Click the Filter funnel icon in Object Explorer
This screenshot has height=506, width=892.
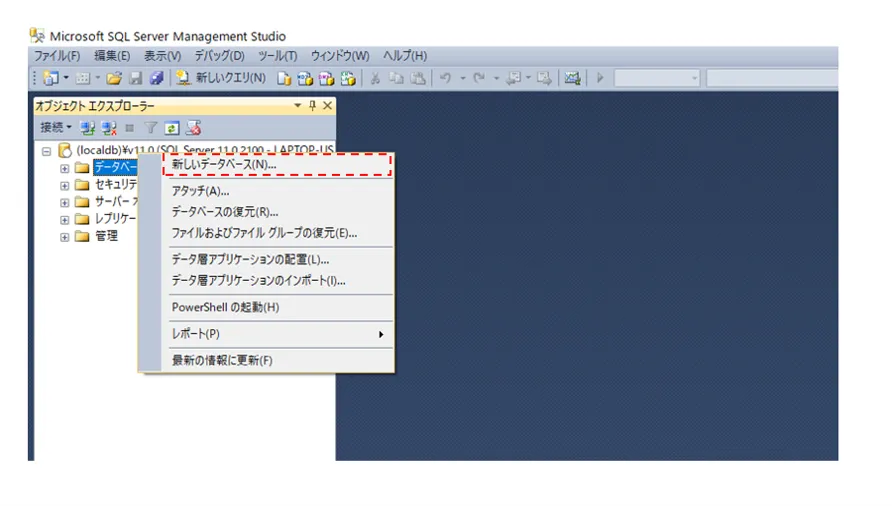tap(151, 128)
